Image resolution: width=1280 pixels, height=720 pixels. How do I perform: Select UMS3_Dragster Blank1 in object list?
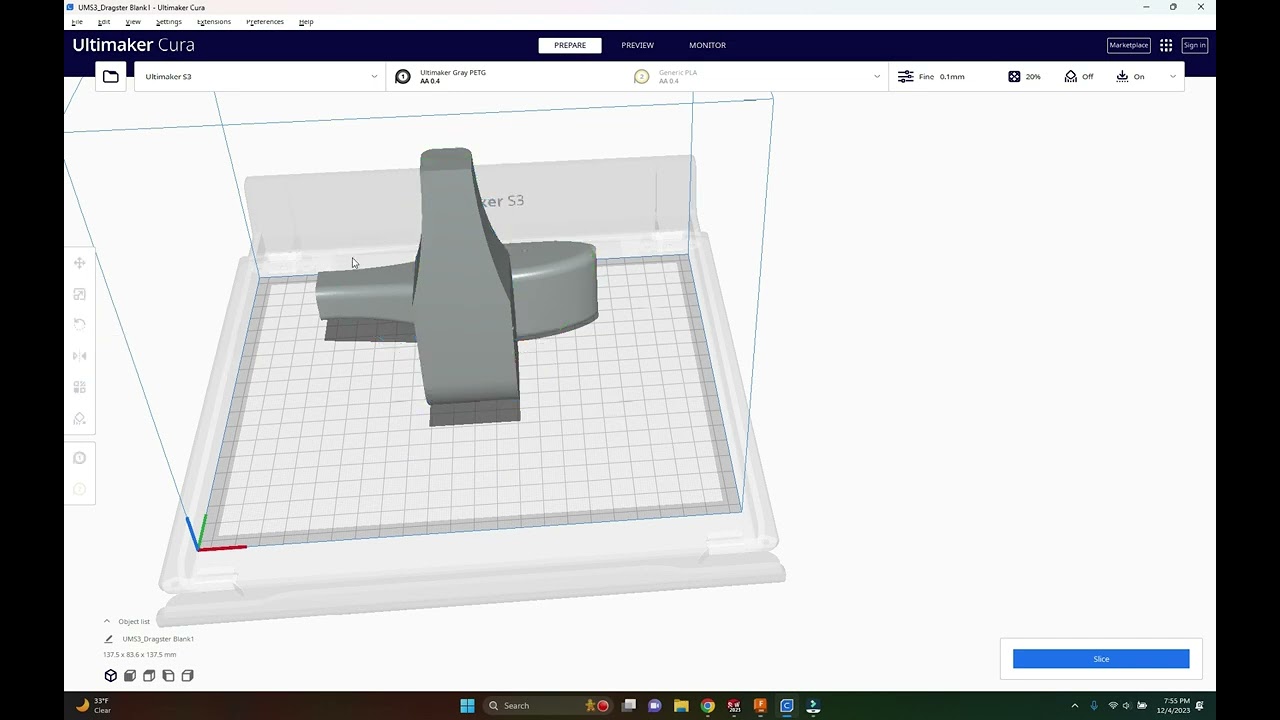tap(158, 639)
